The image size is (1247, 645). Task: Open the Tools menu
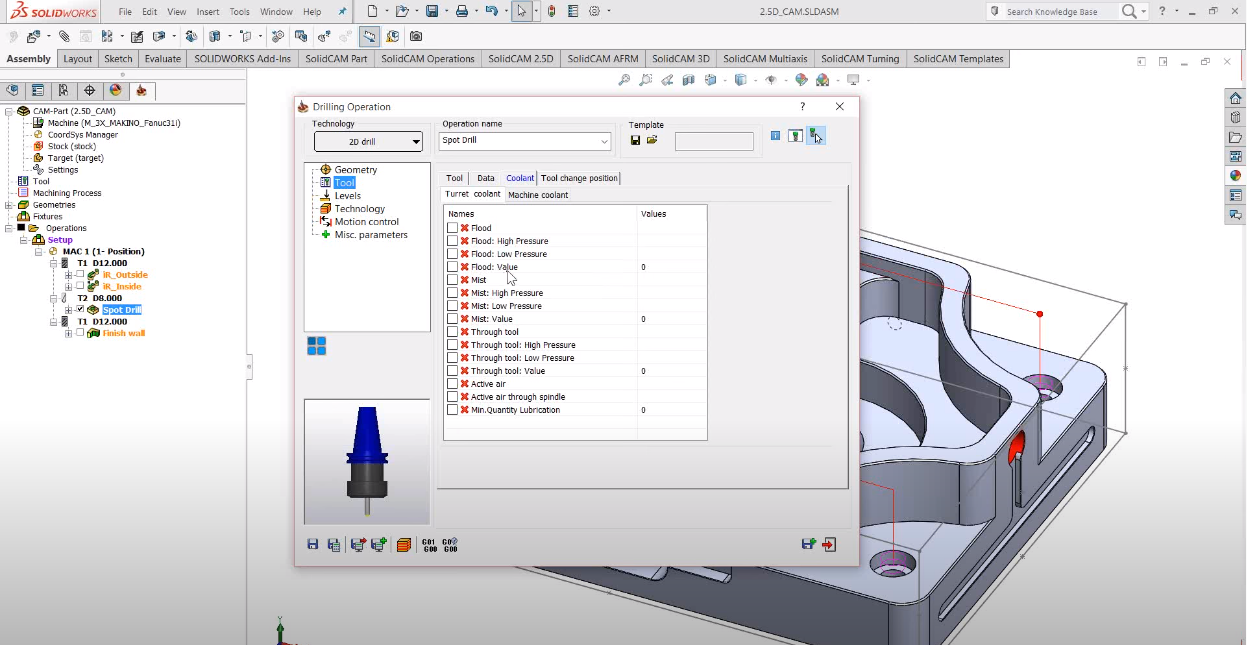point(239,12)
